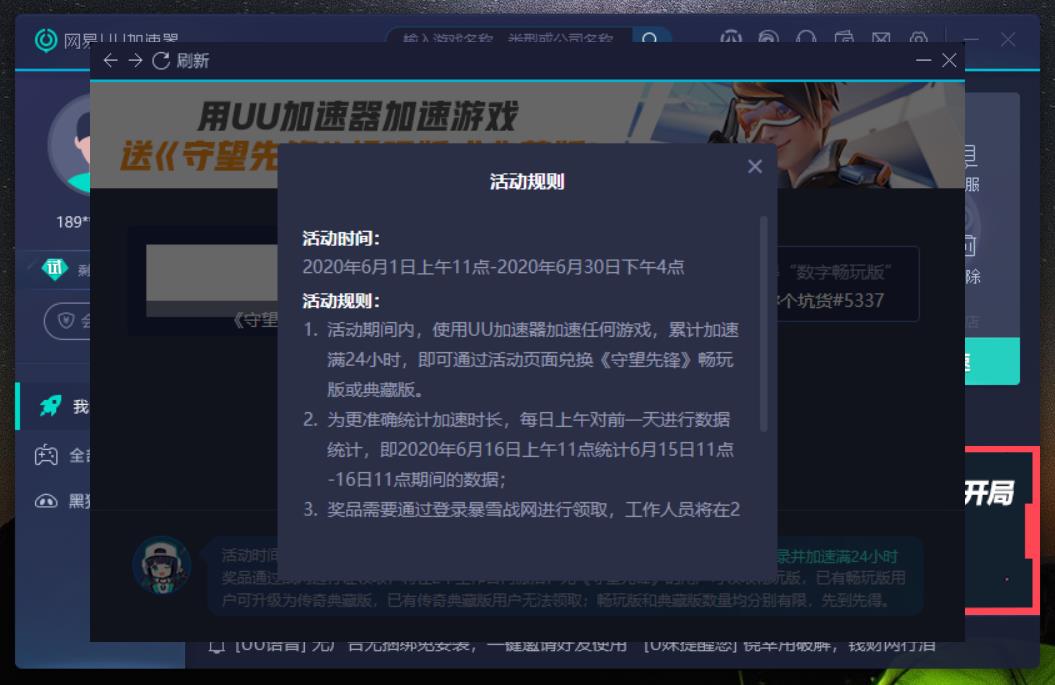
Task: Click the search magnifier icon in main window
Action: click(x=650, y=38)
